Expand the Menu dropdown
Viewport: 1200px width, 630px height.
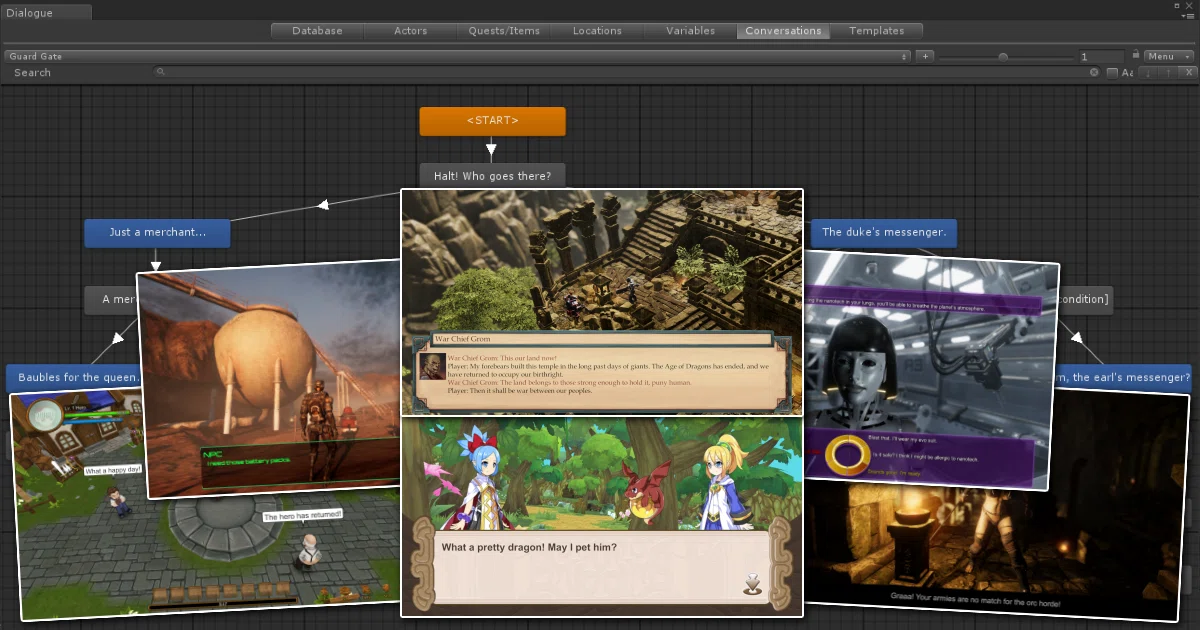coord(1169,57)
